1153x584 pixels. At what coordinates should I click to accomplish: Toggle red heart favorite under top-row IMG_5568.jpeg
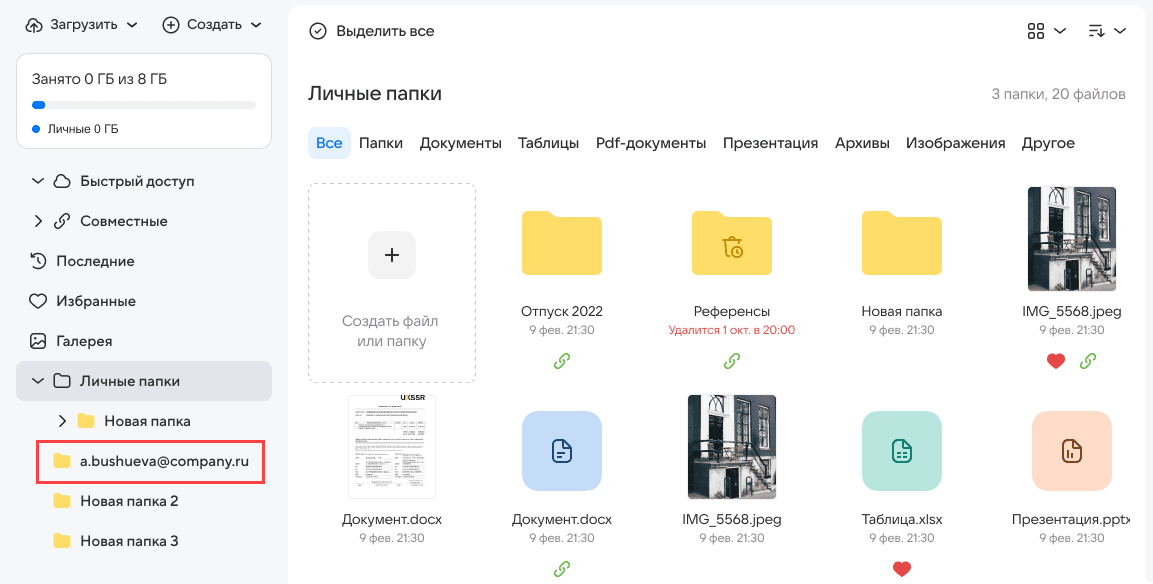pyautogui.click(x=1056, y=361)
